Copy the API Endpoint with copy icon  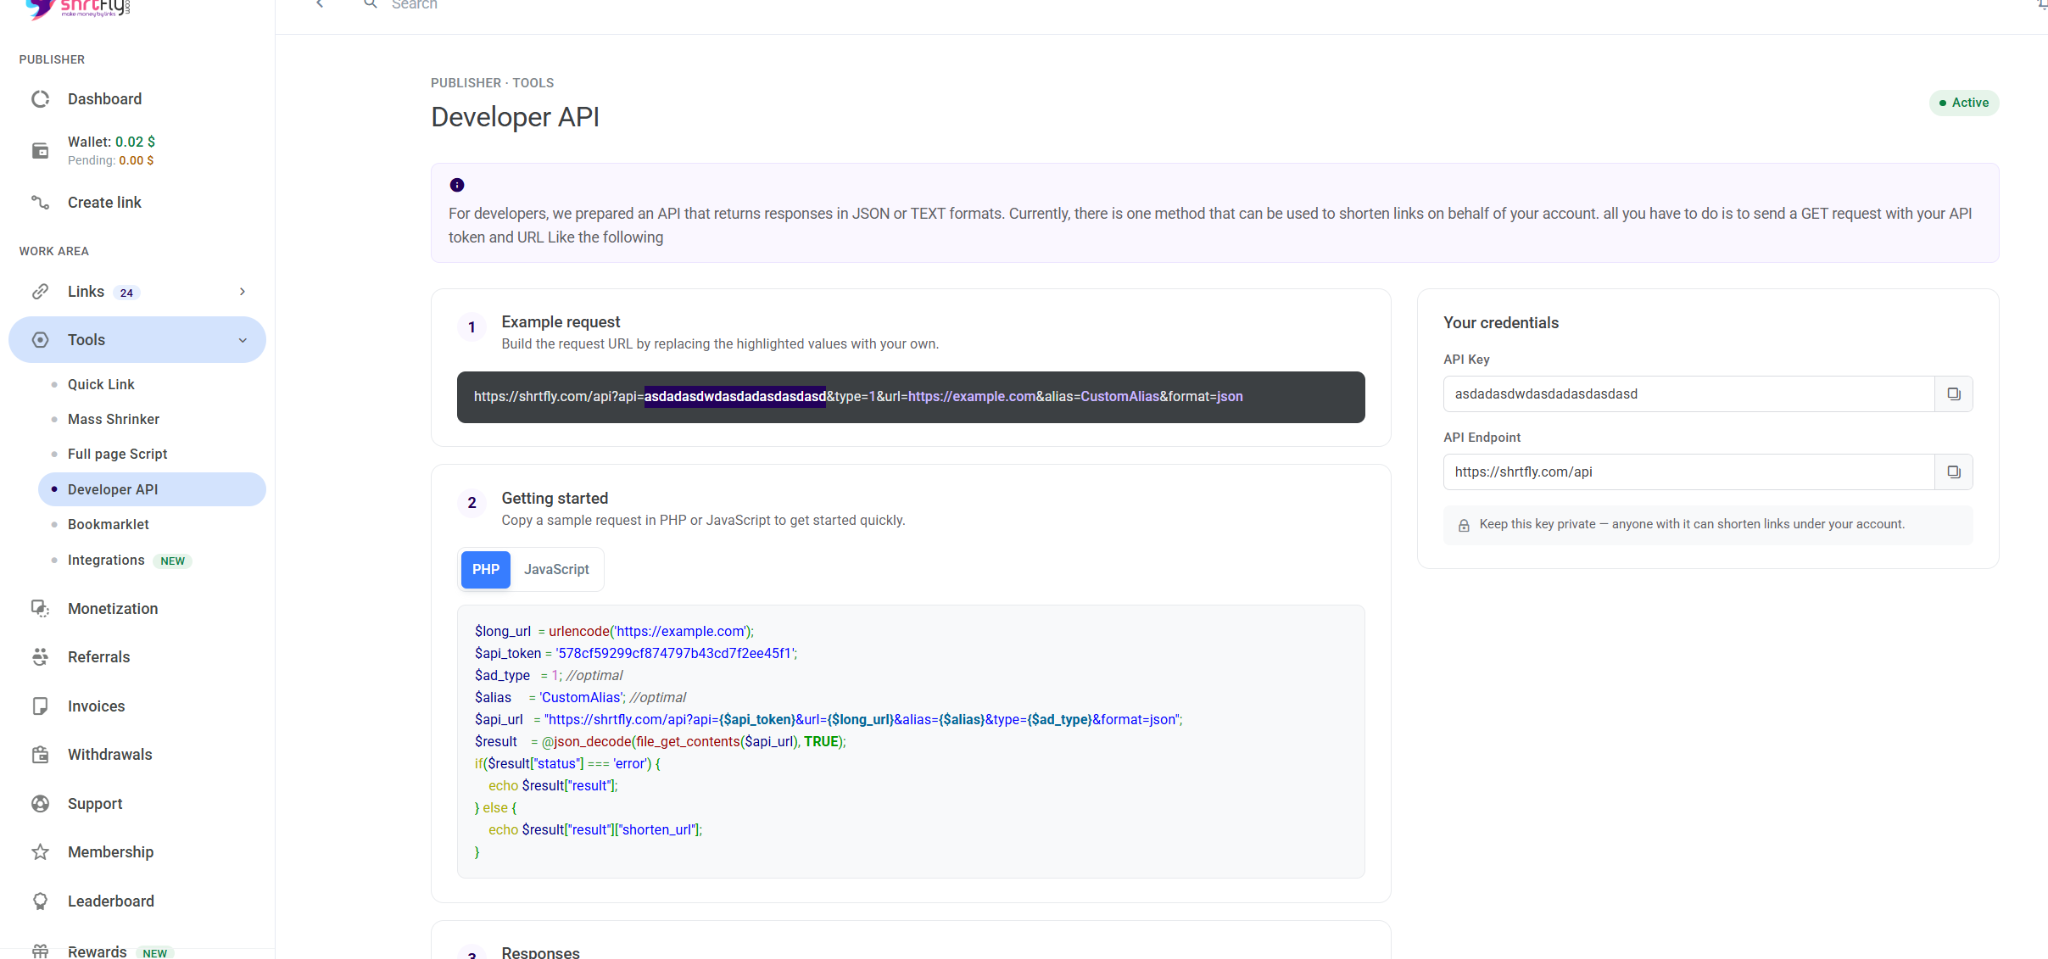(1953, 472)
